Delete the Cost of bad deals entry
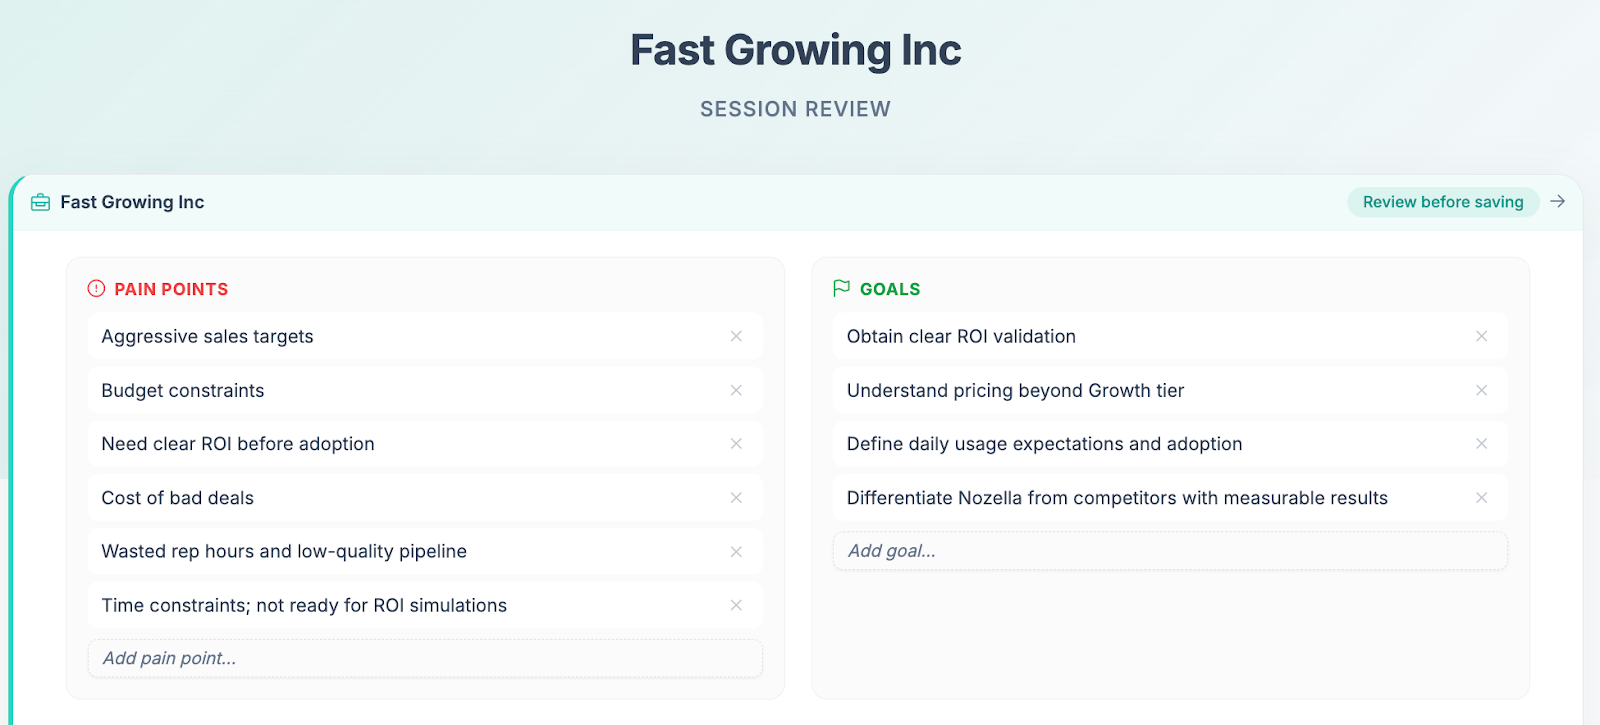The image size is (1600, 725). coord(736,498)
